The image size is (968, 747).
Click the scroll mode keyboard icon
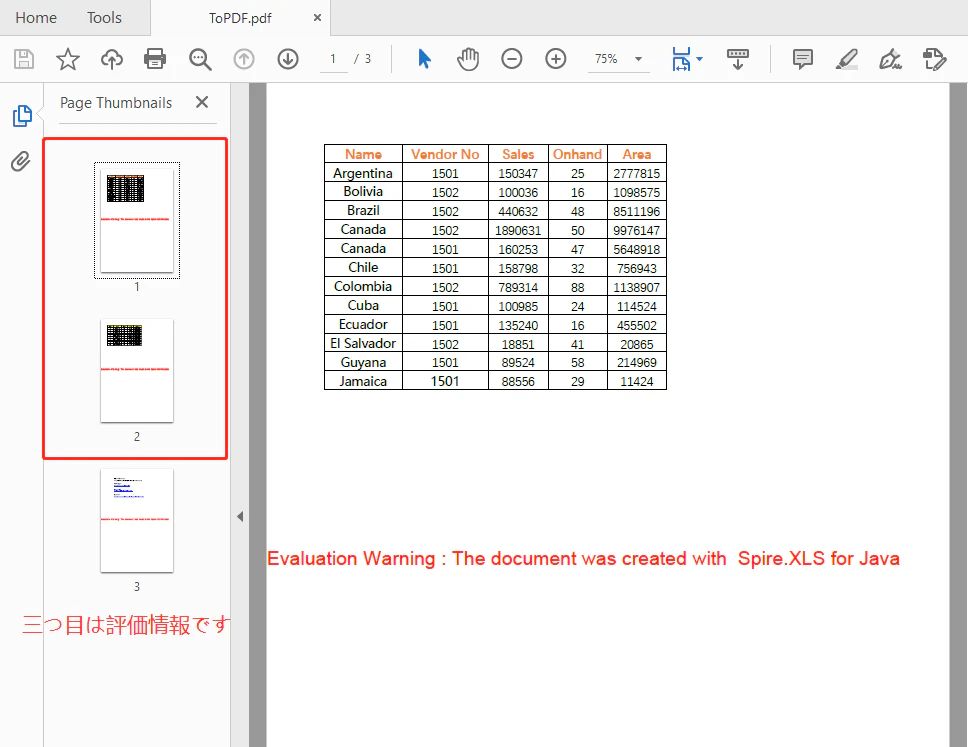738,59
